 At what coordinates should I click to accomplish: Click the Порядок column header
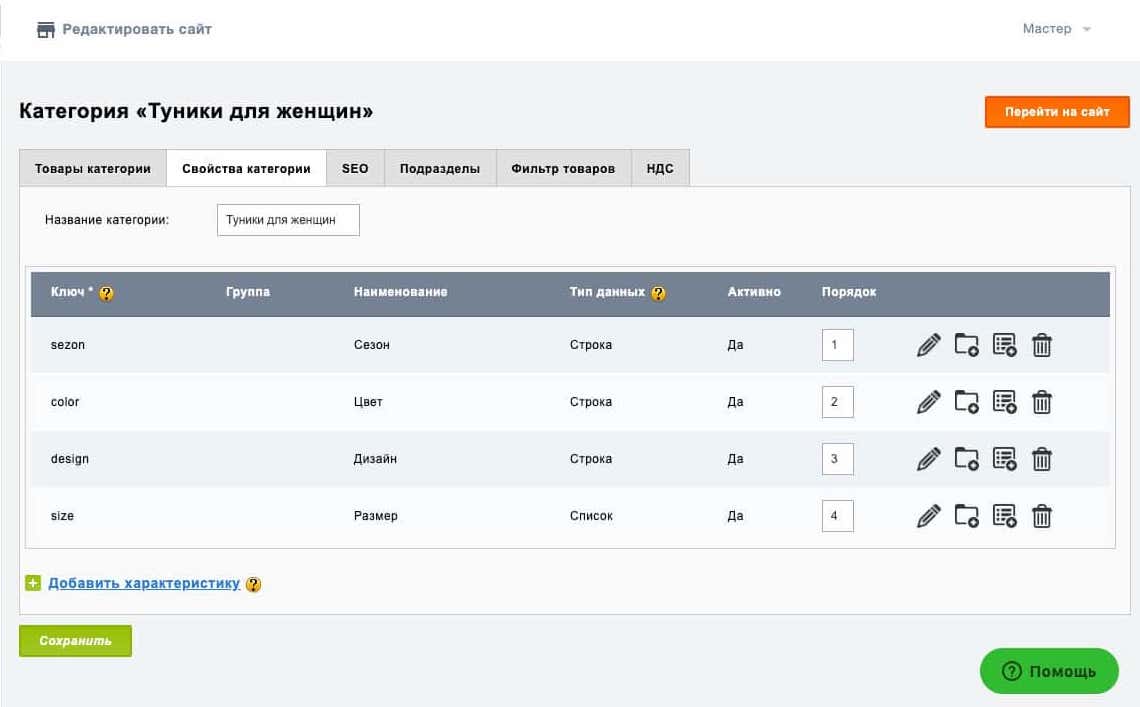click(x=848, y=292)
